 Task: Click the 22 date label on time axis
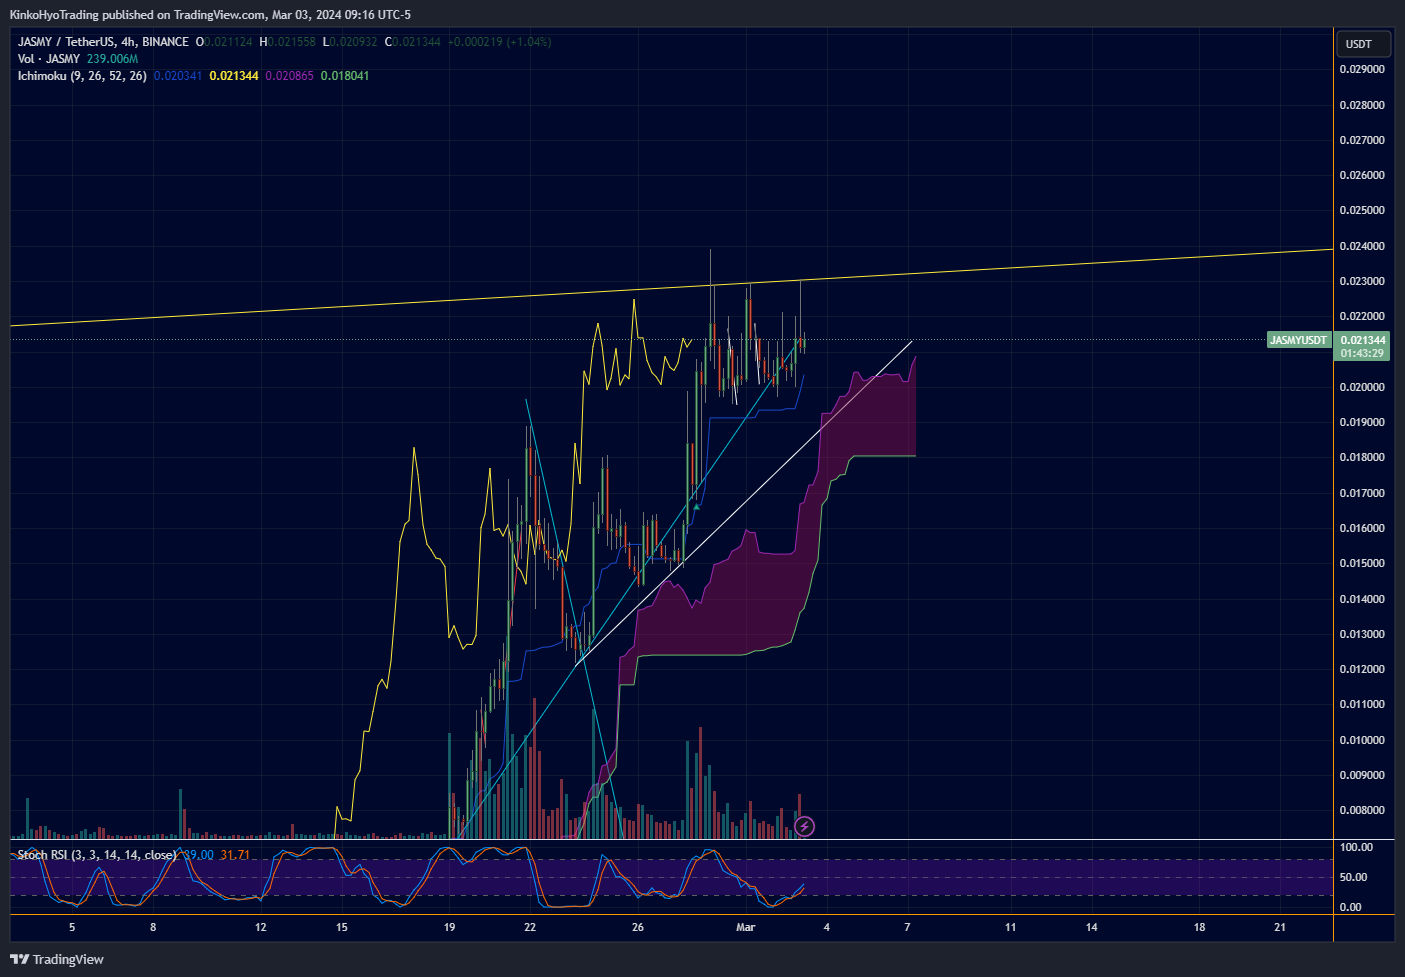click(x=530, y=927)
